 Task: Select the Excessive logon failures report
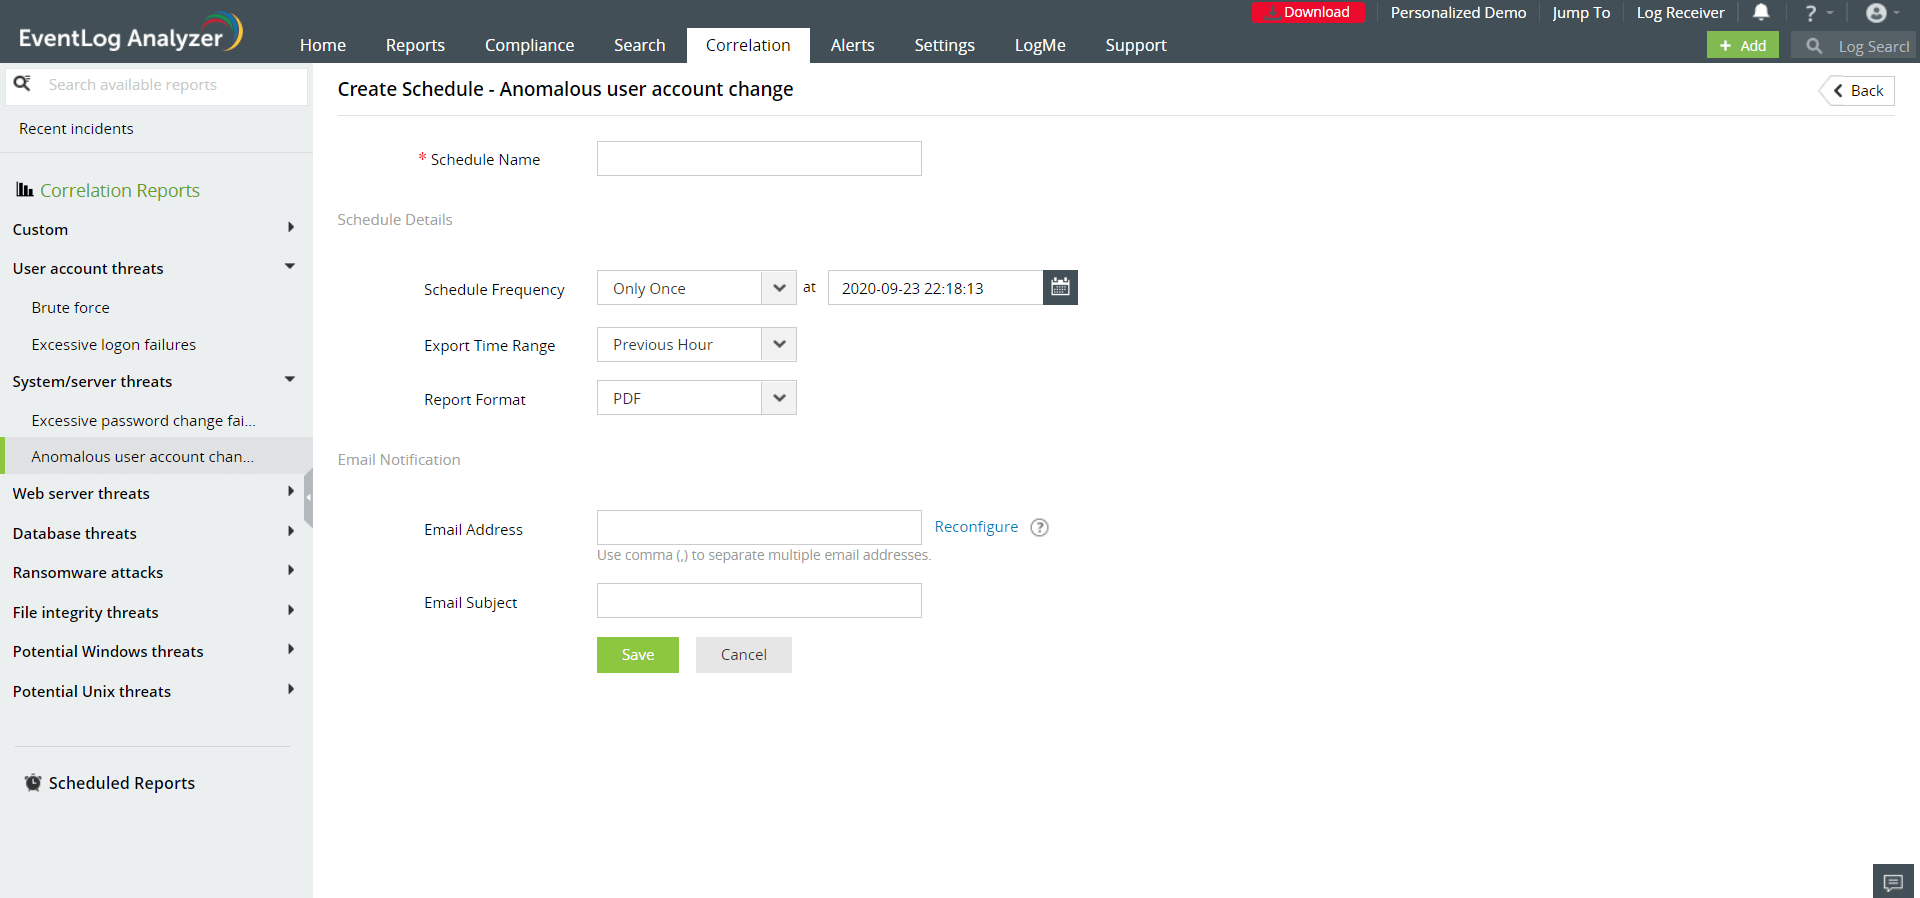pyautogui.click(x=113, y=344)
